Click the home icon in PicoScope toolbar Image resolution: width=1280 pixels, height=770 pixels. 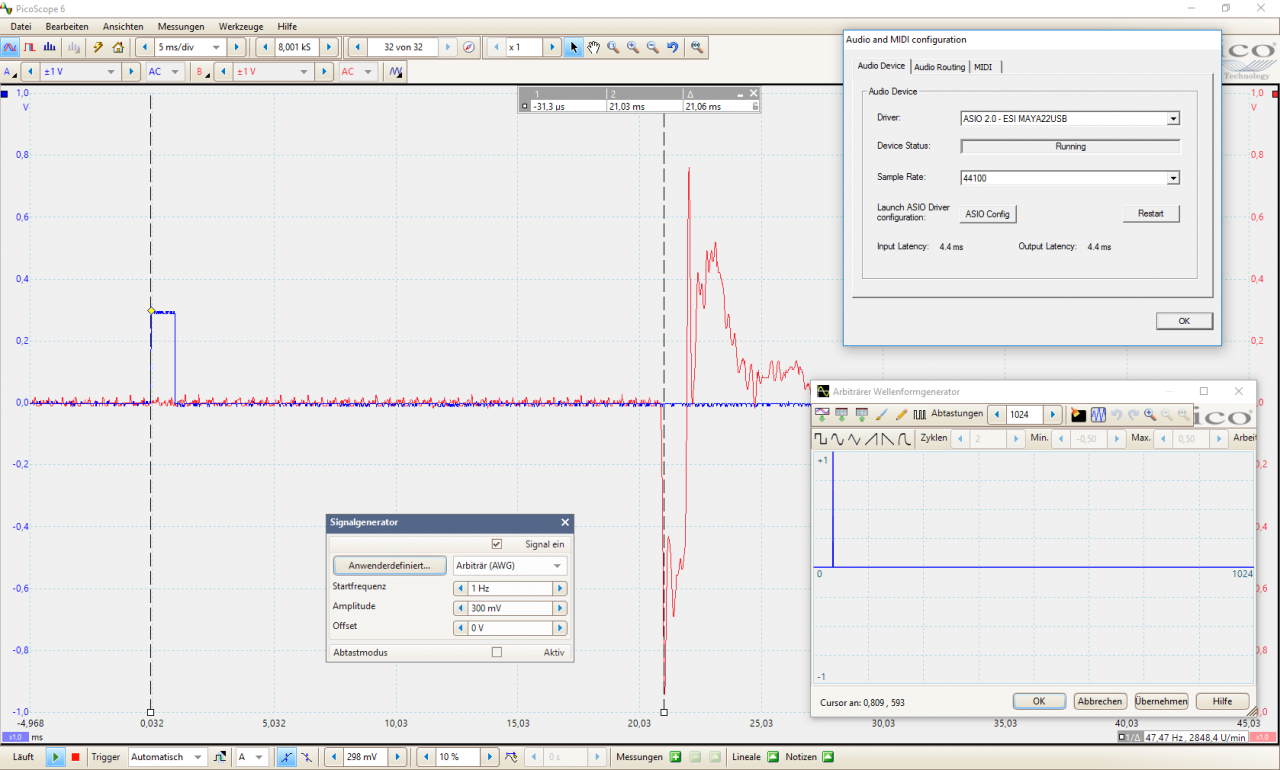[118, 47]
